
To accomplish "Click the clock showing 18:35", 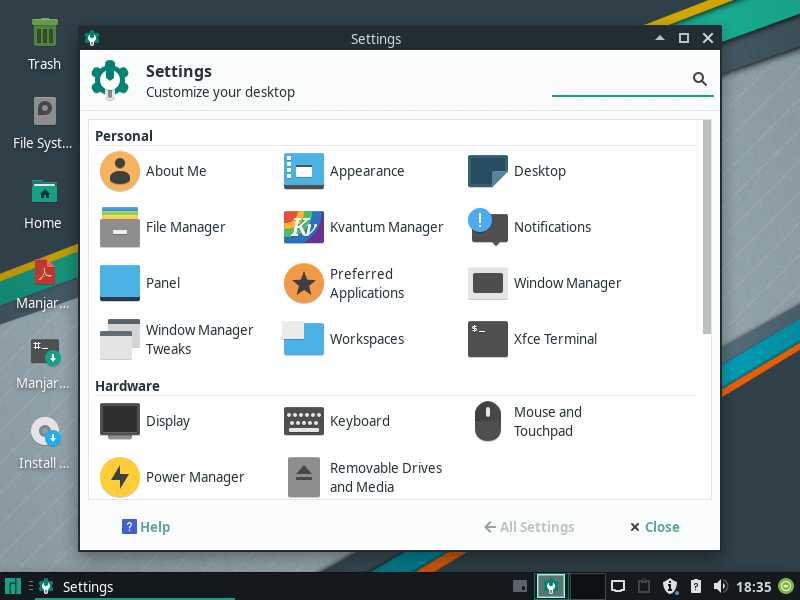I will [754, 587].
